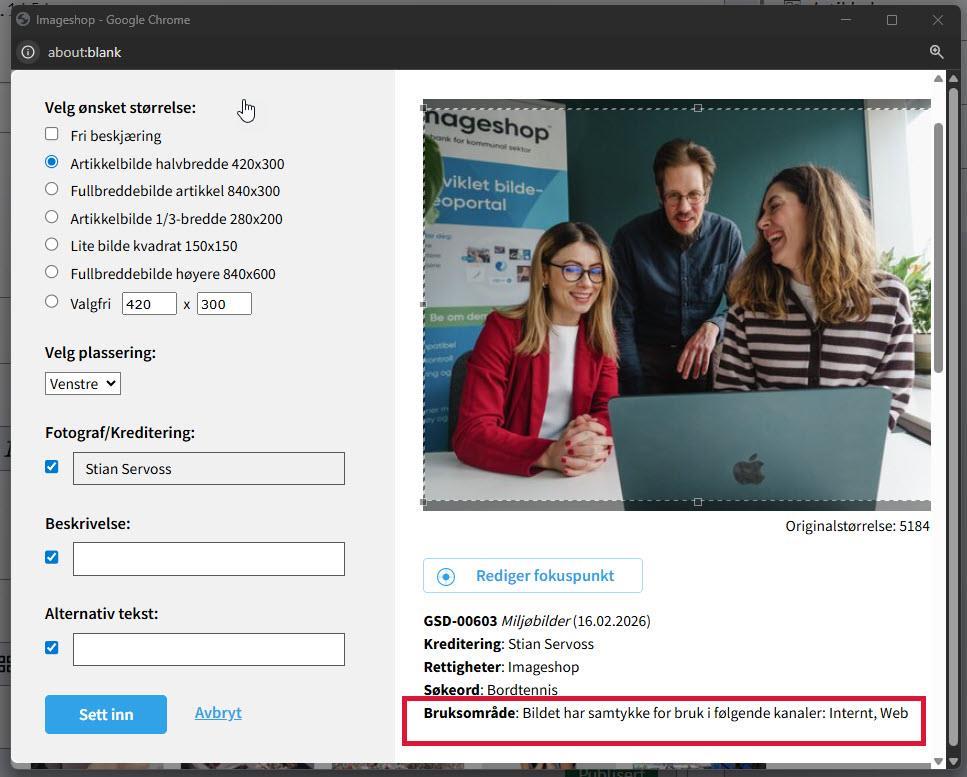
Task: Select Fullbreddebilde artikkel 840x300 option
Action: 52,189
